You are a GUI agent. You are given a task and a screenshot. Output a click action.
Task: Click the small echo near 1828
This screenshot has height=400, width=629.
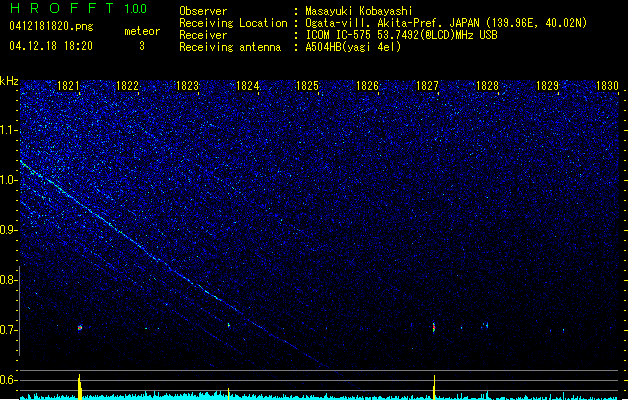pyautogui.click(x=485, y=325)
